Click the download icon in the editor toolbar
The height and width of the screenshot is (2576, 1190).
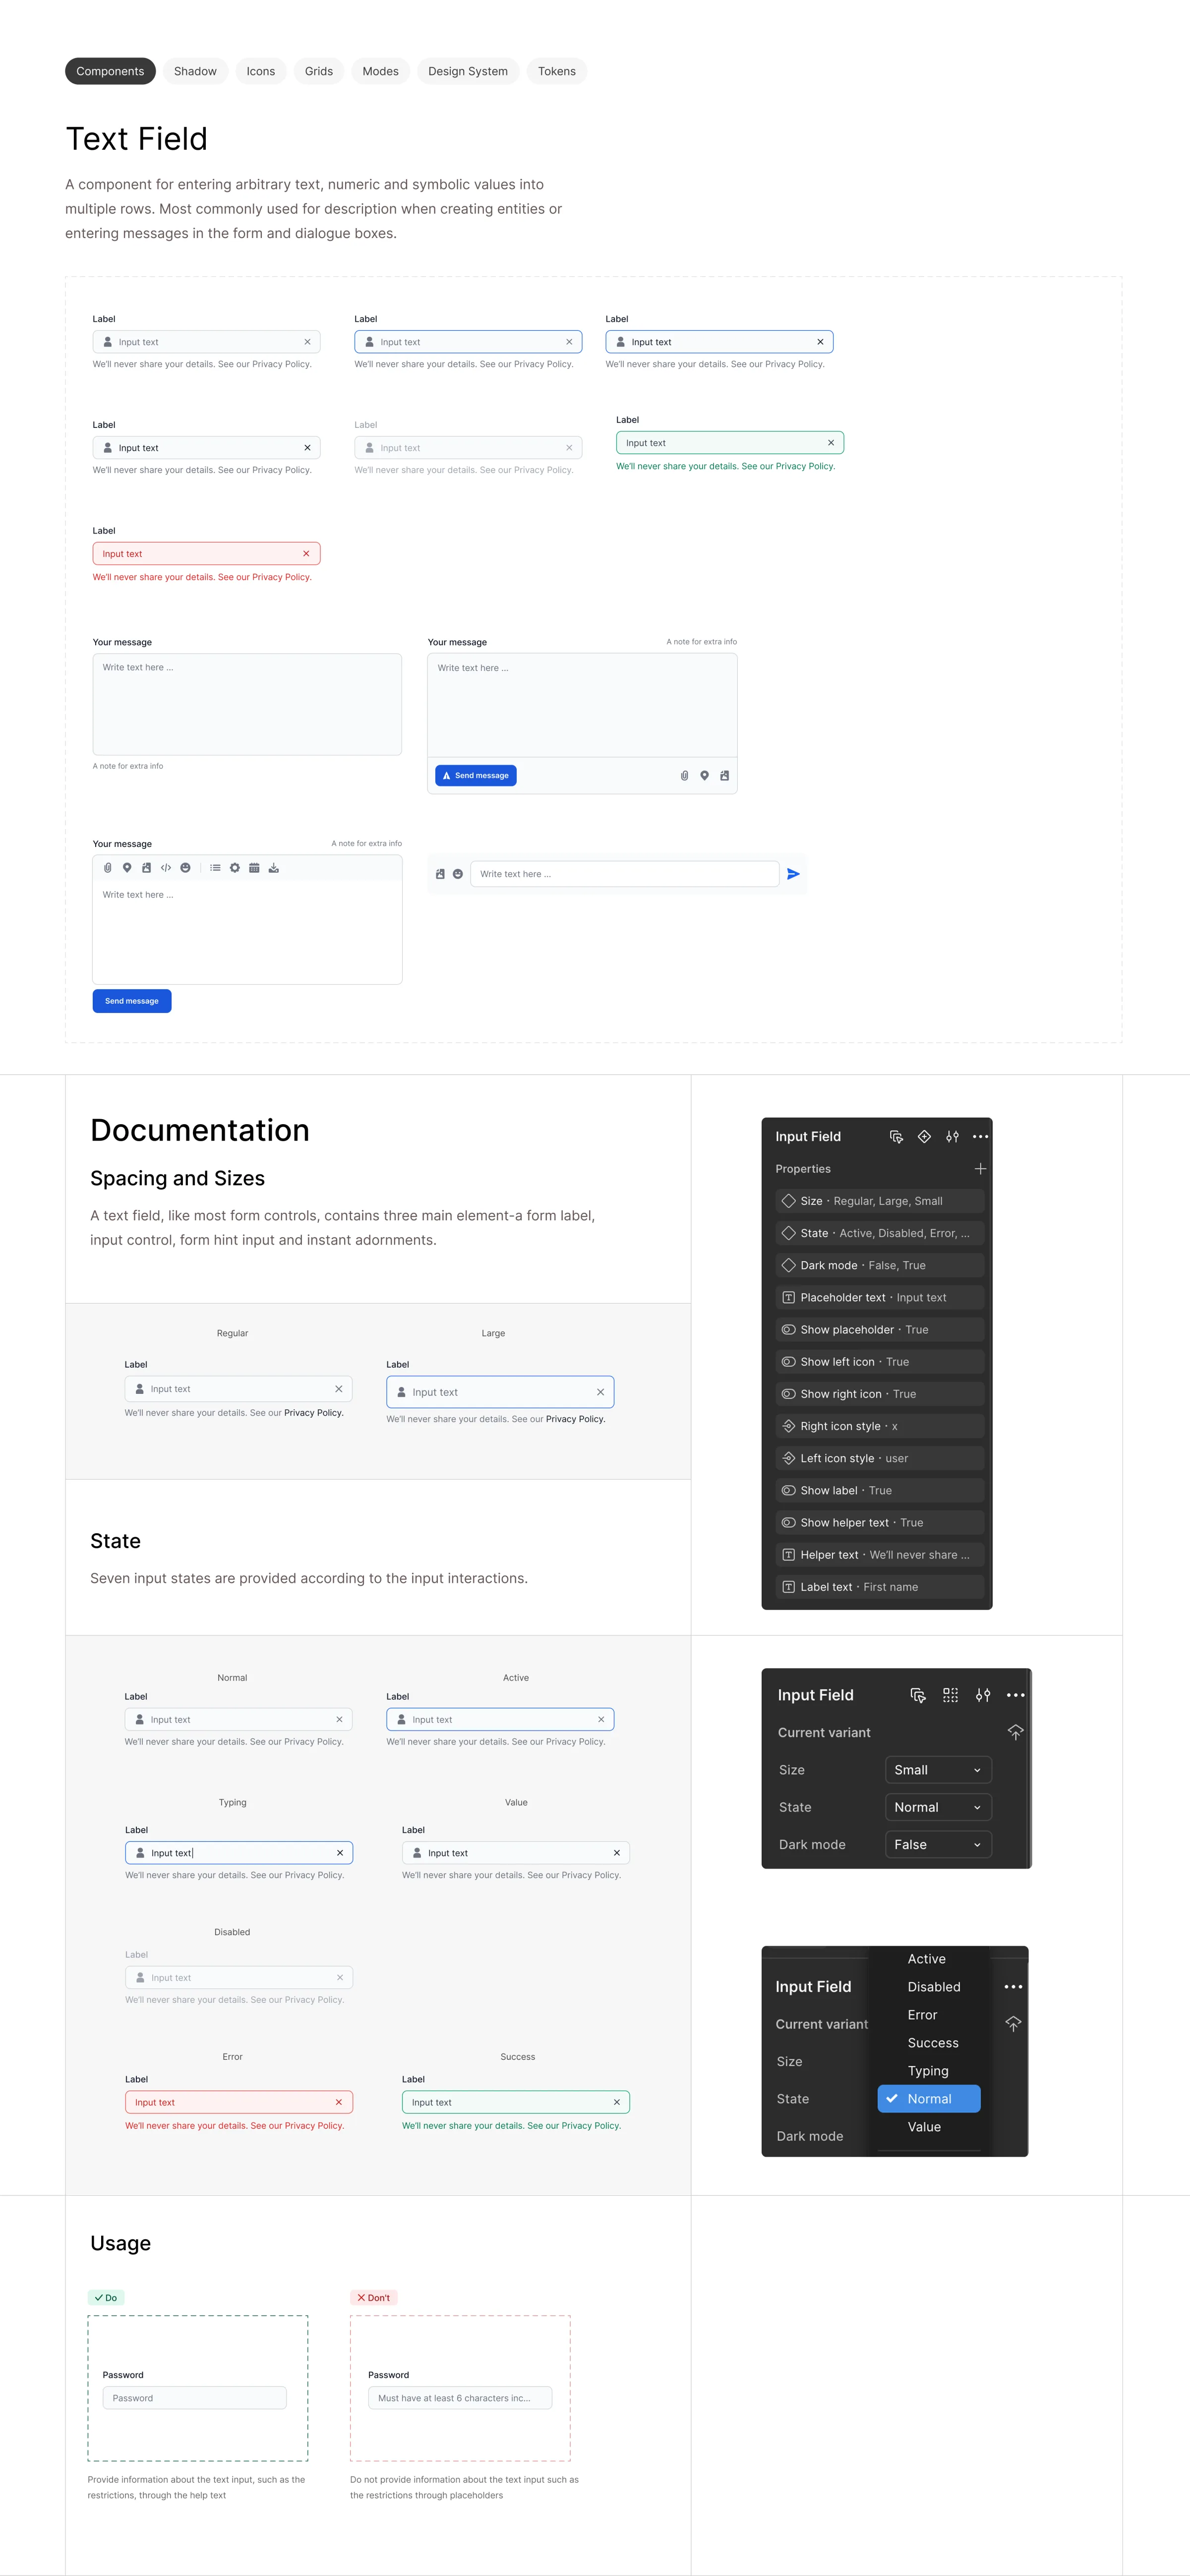point(274,868)
